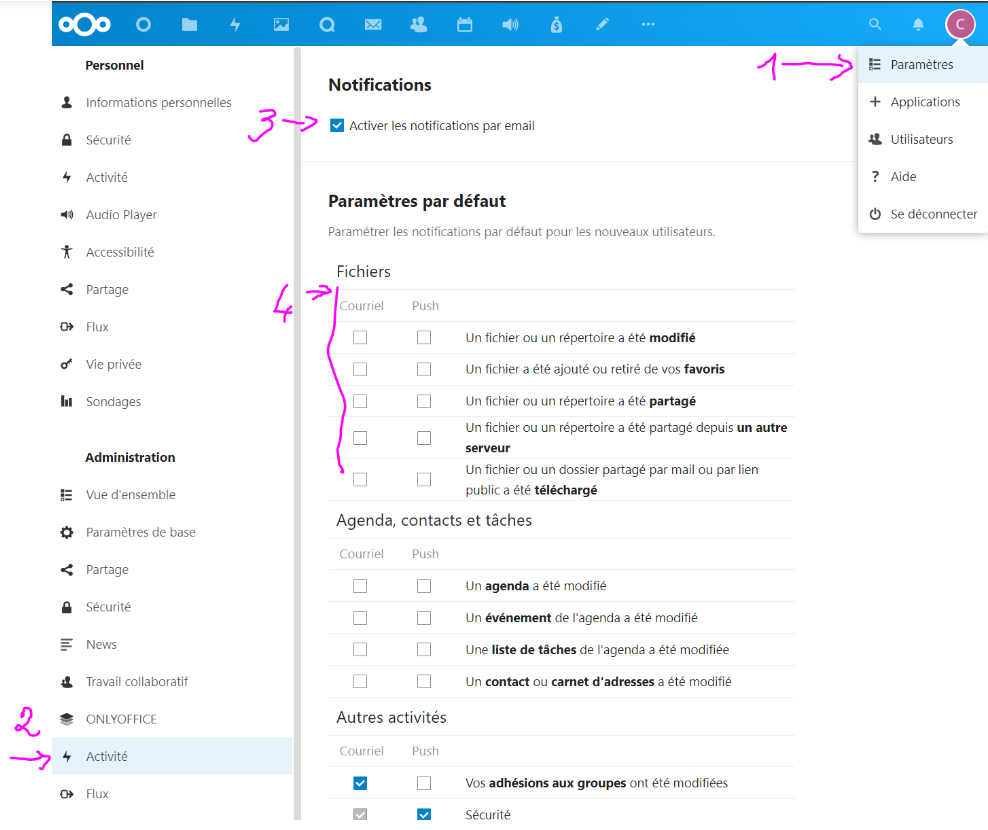Toggle the user avatar menu
This screenshot has width=988, height=830.
(960, 24)
